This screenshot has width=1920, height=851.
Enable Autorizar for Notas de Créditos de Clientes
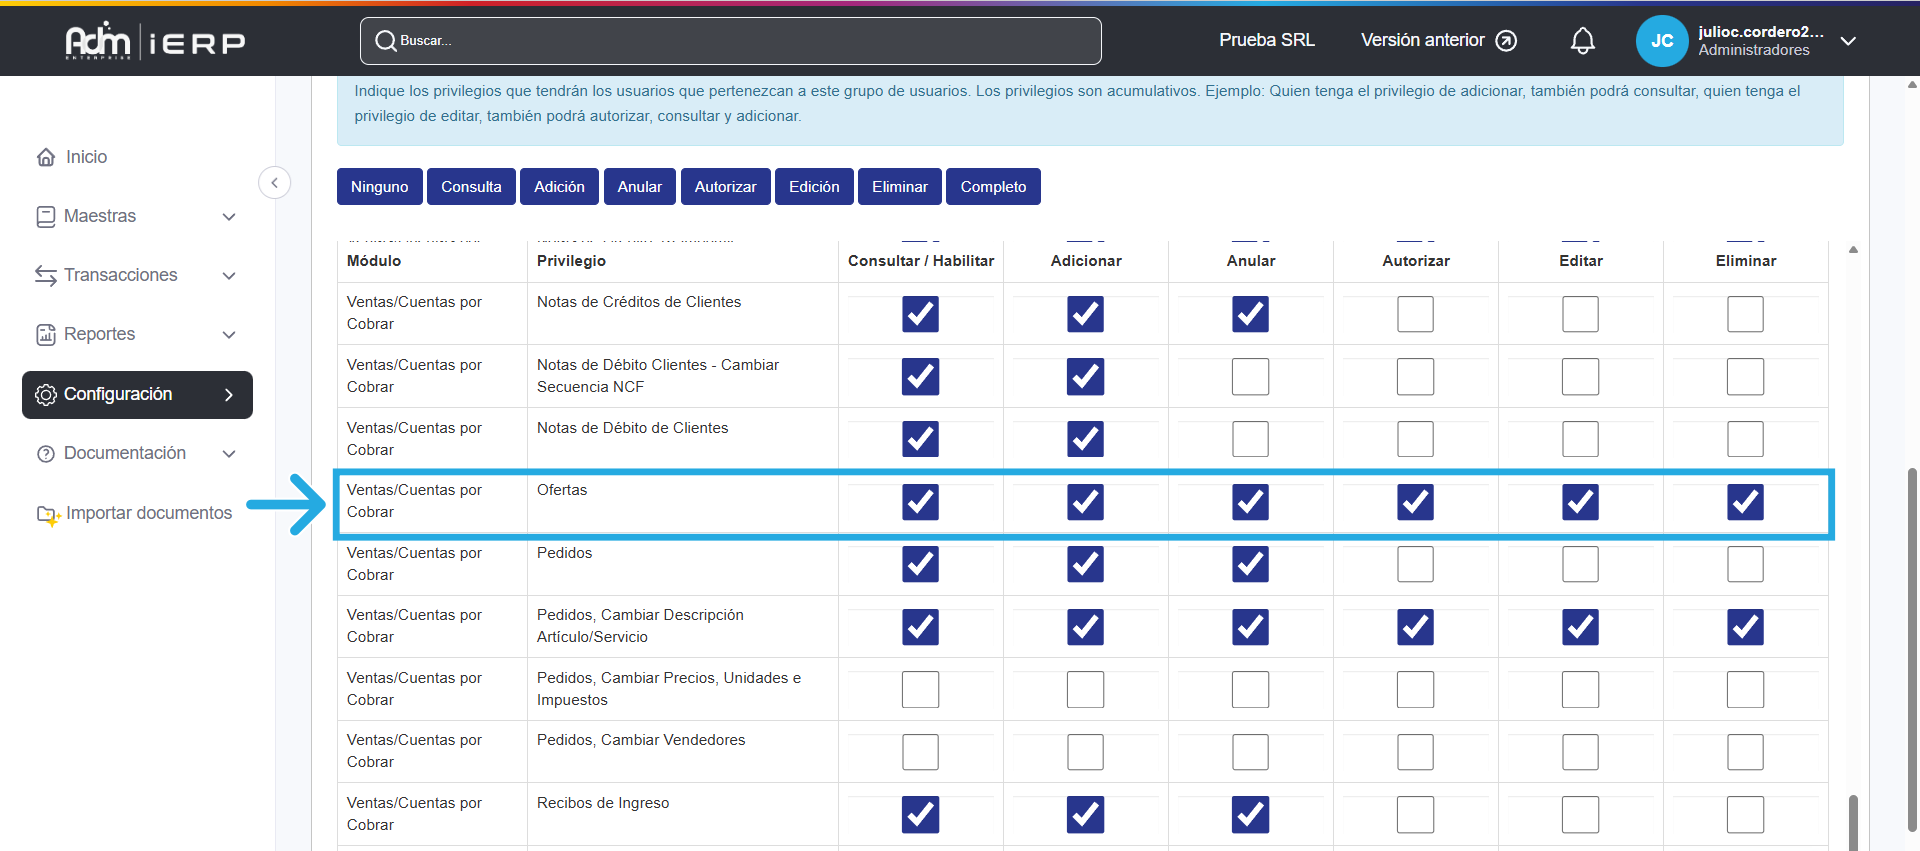1415,314
